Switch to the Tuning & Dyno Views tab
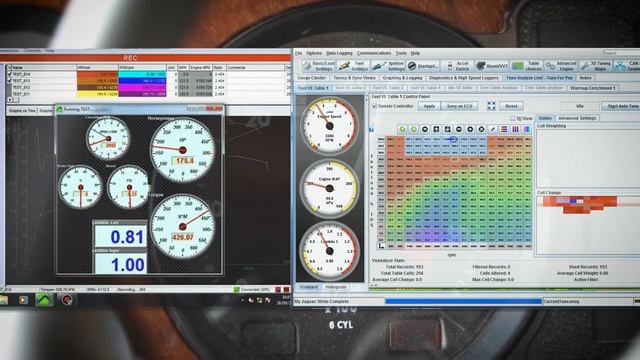The image size is (640, 360). tap(354, 78)
